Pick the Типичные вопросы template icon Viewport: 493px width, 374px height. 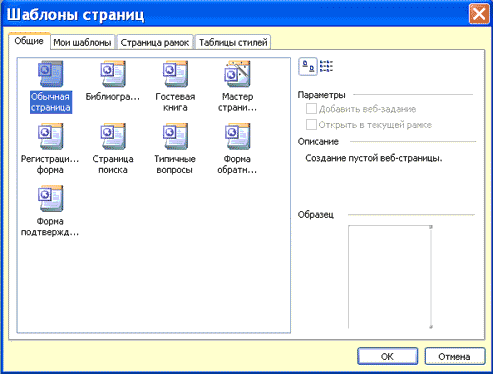(x=175, y=136)
